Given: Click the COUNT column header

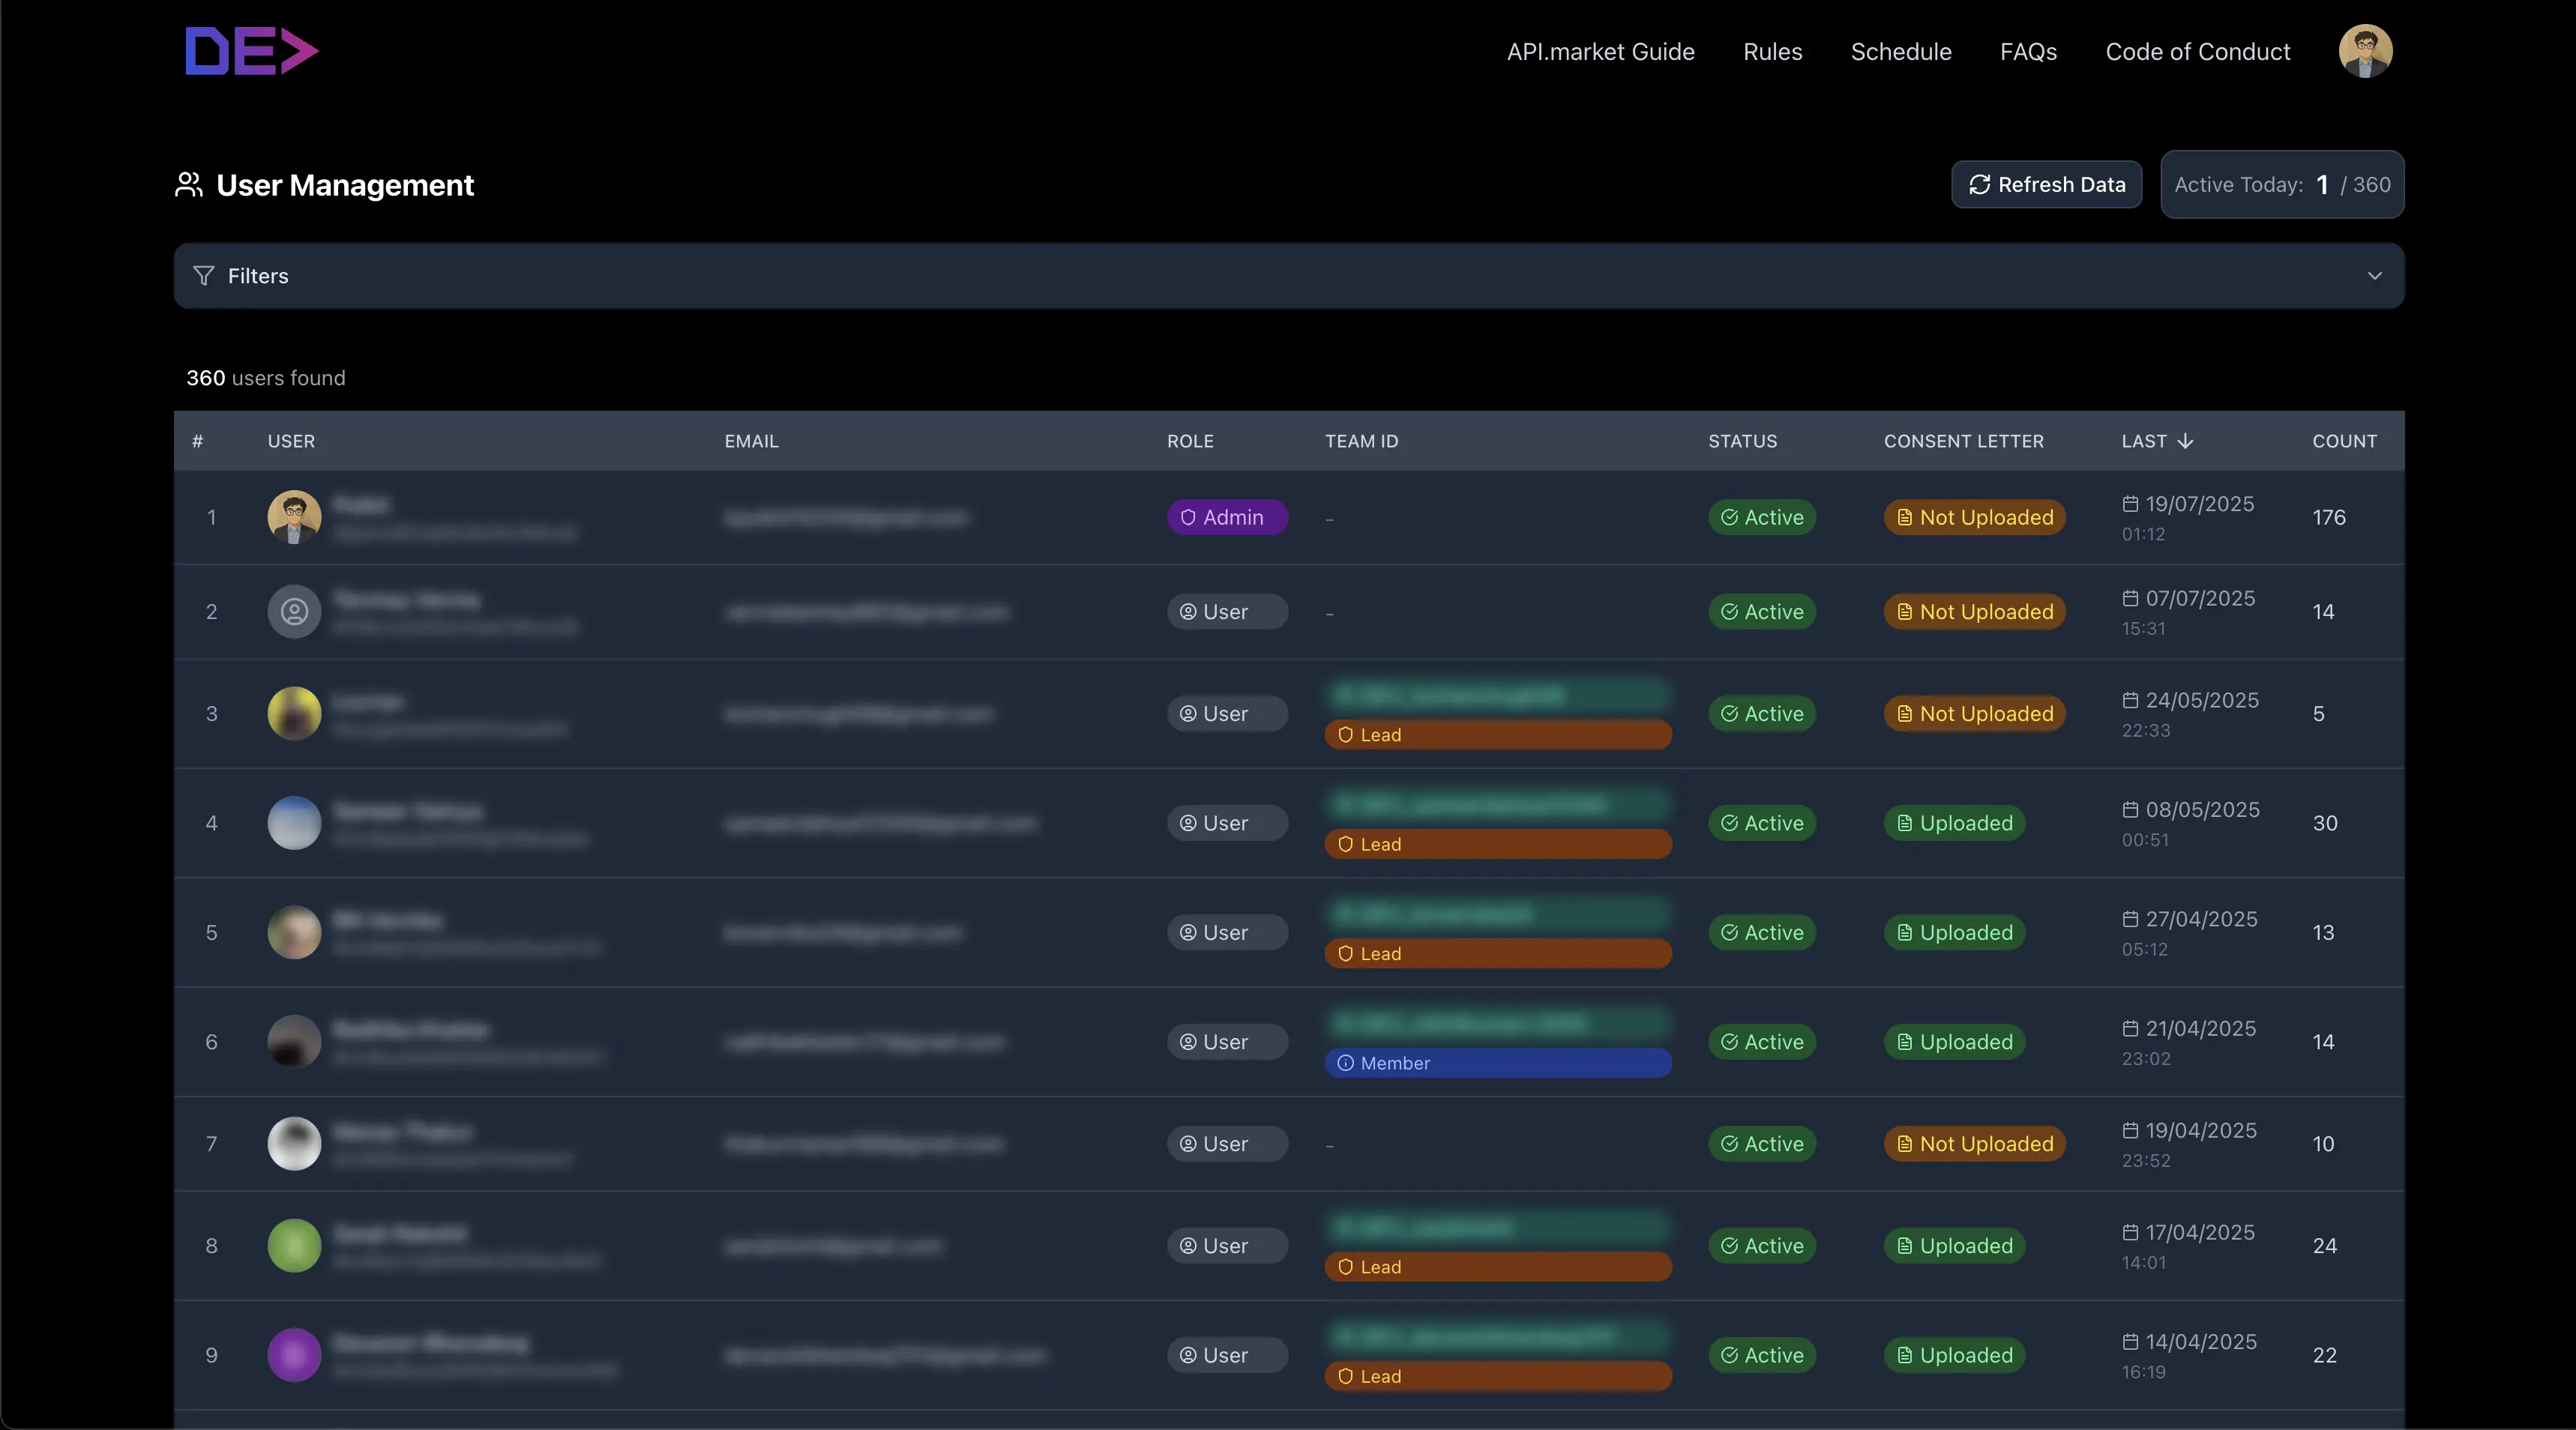Looking at the screenshot, I should [2344, 441].
